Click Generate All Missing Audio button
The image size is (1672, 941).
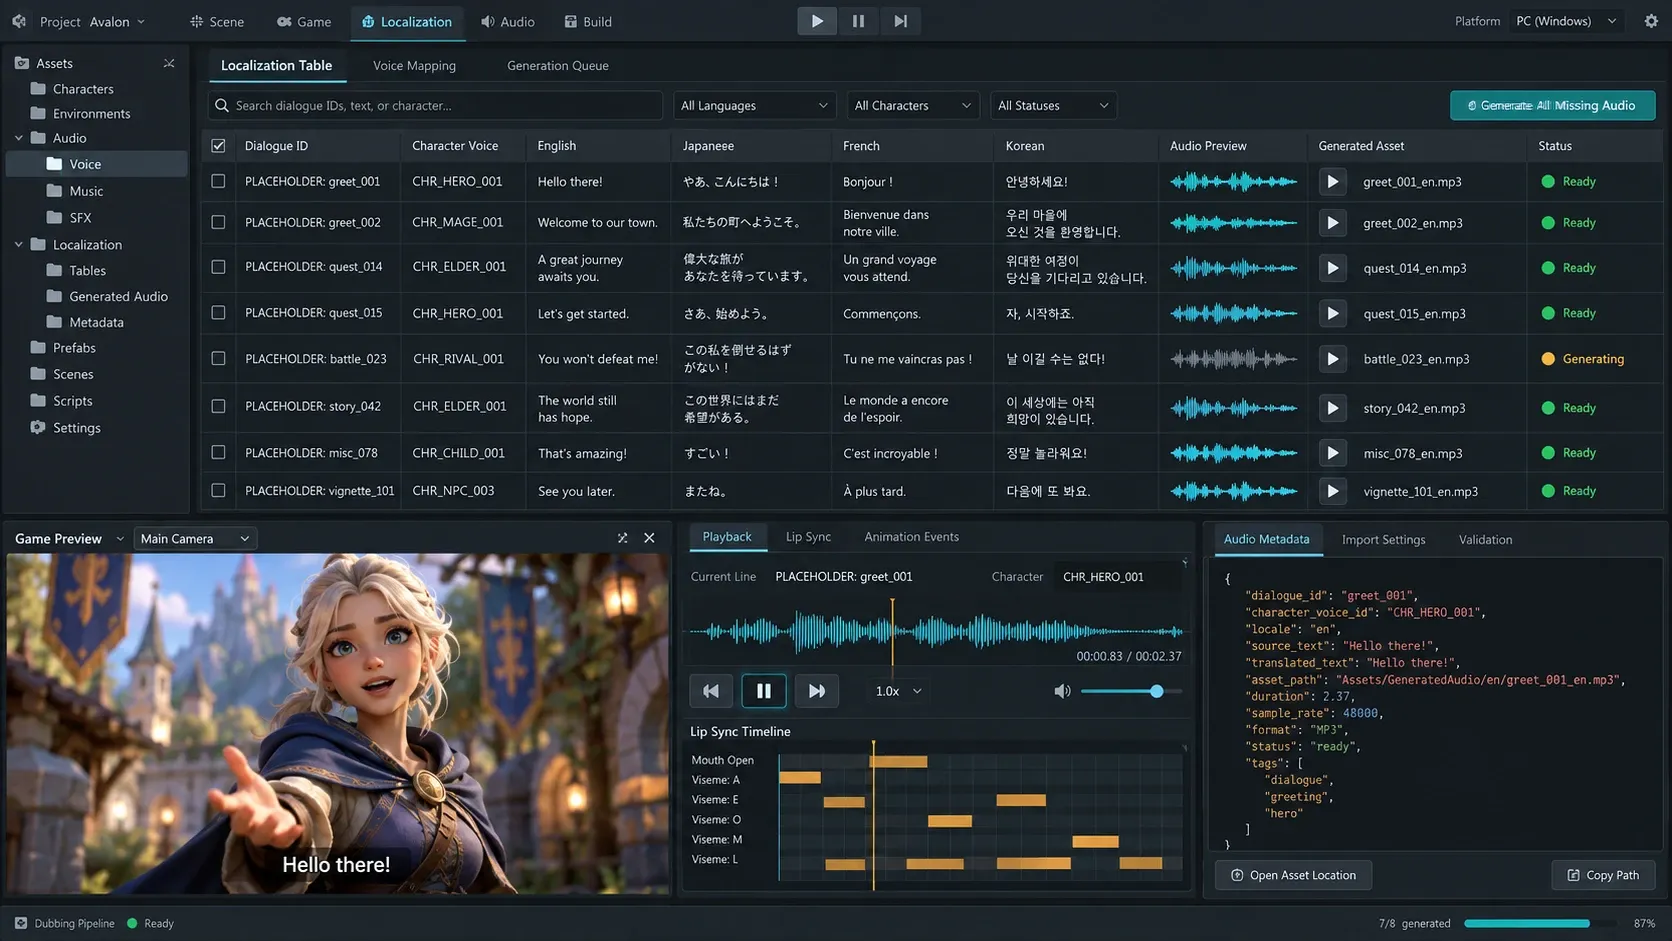(1552, 106)
